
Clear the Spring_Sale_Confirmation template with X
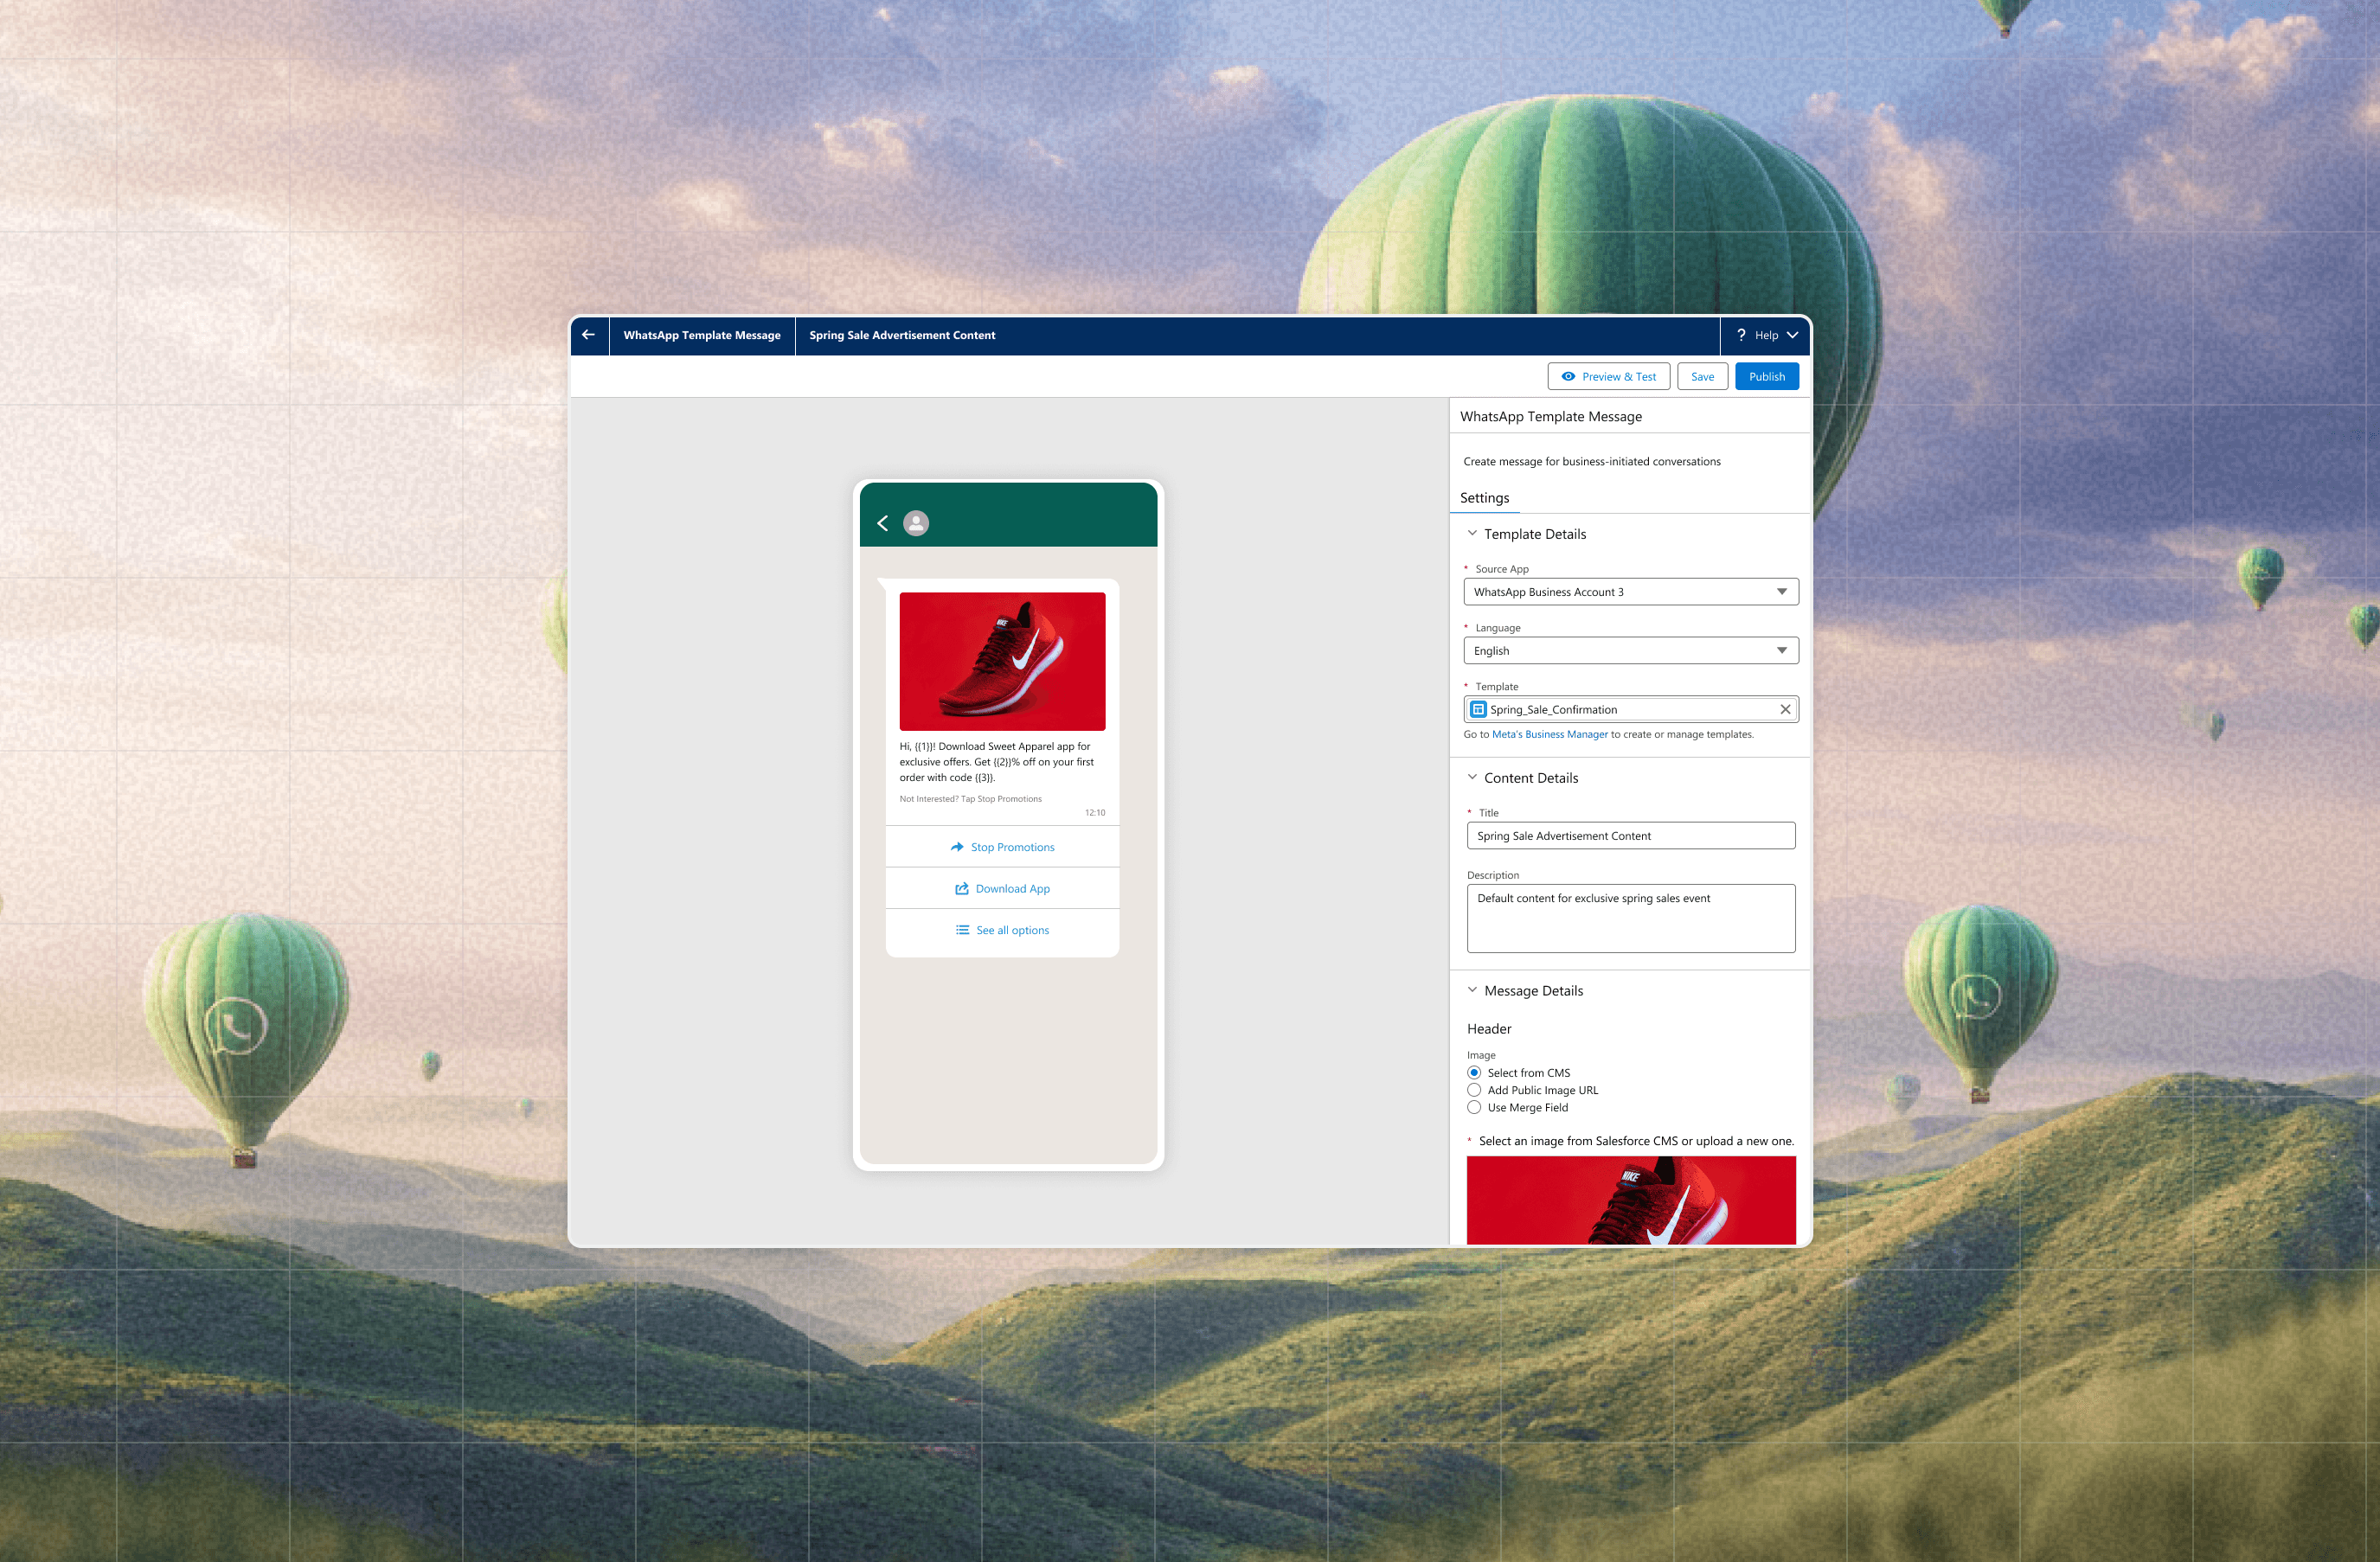pyautogui.click(x=1785, y=709)
